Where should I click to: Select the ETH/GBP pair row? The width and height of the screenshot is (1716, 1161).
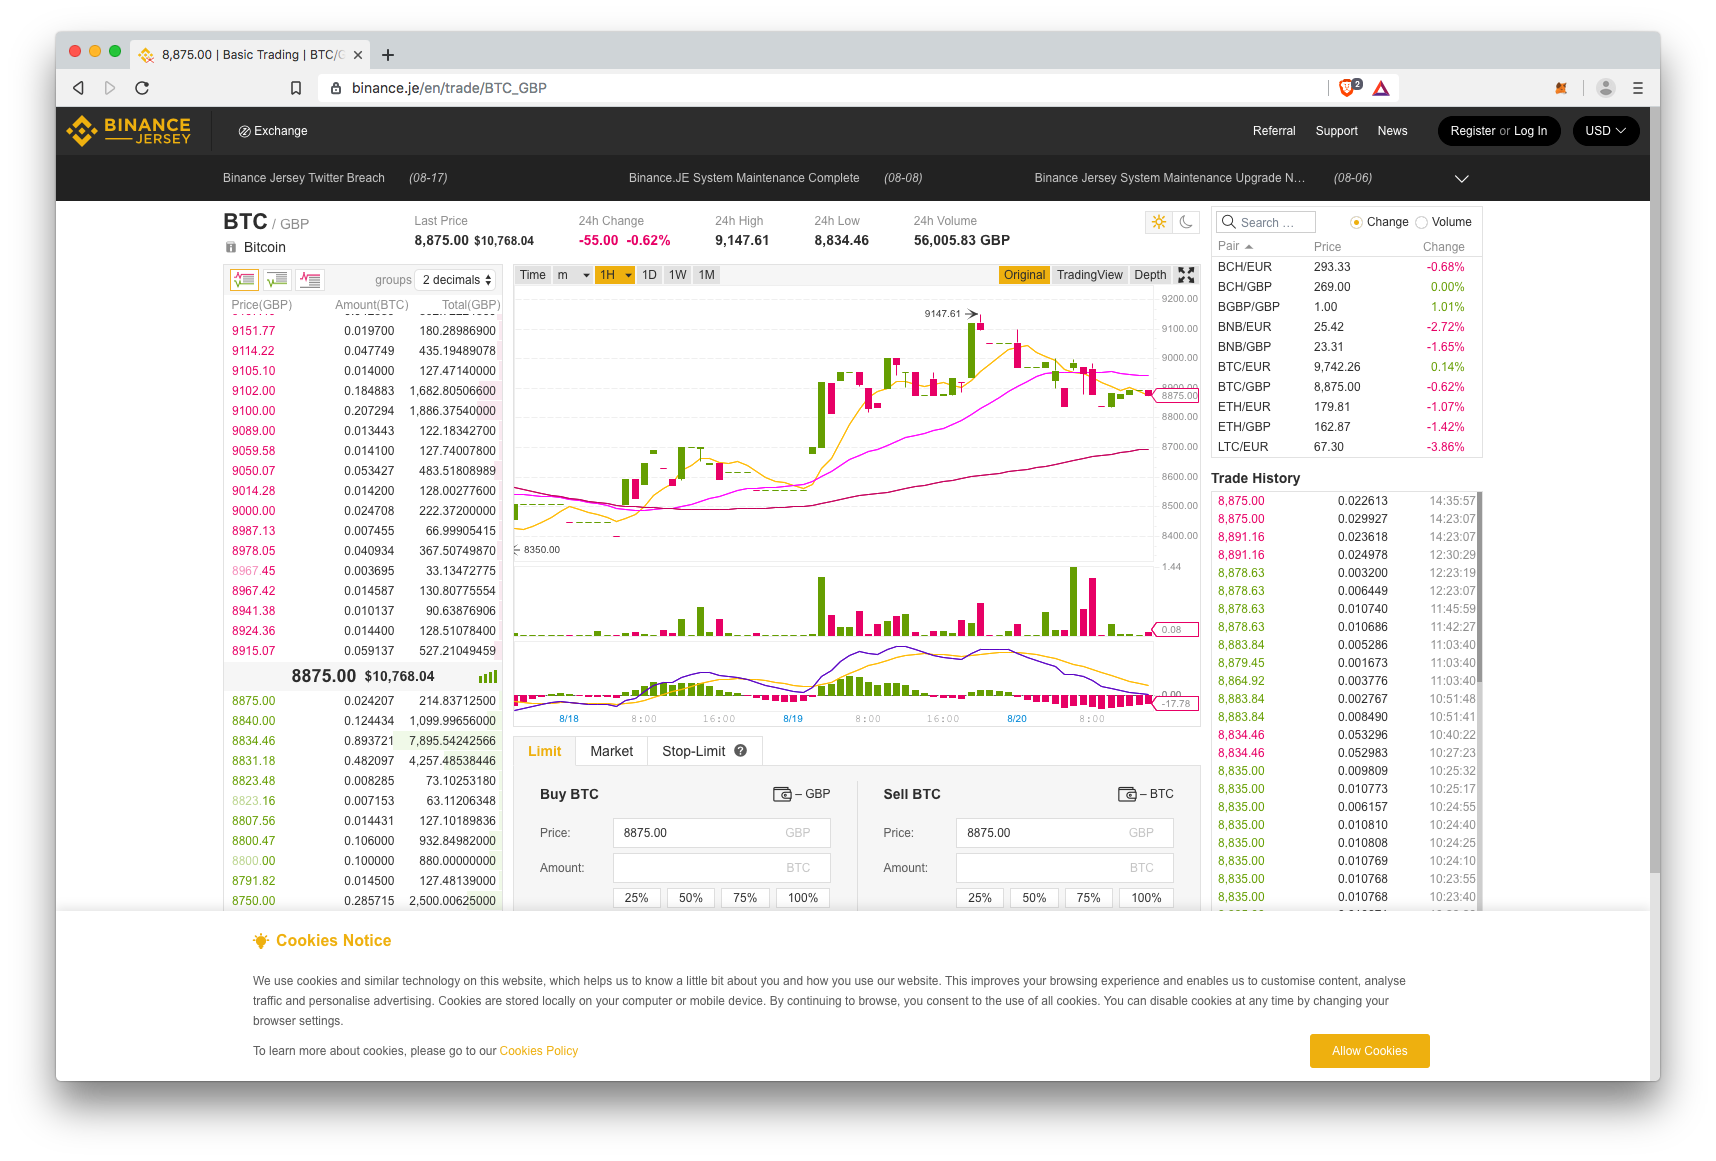point(1345,427)
